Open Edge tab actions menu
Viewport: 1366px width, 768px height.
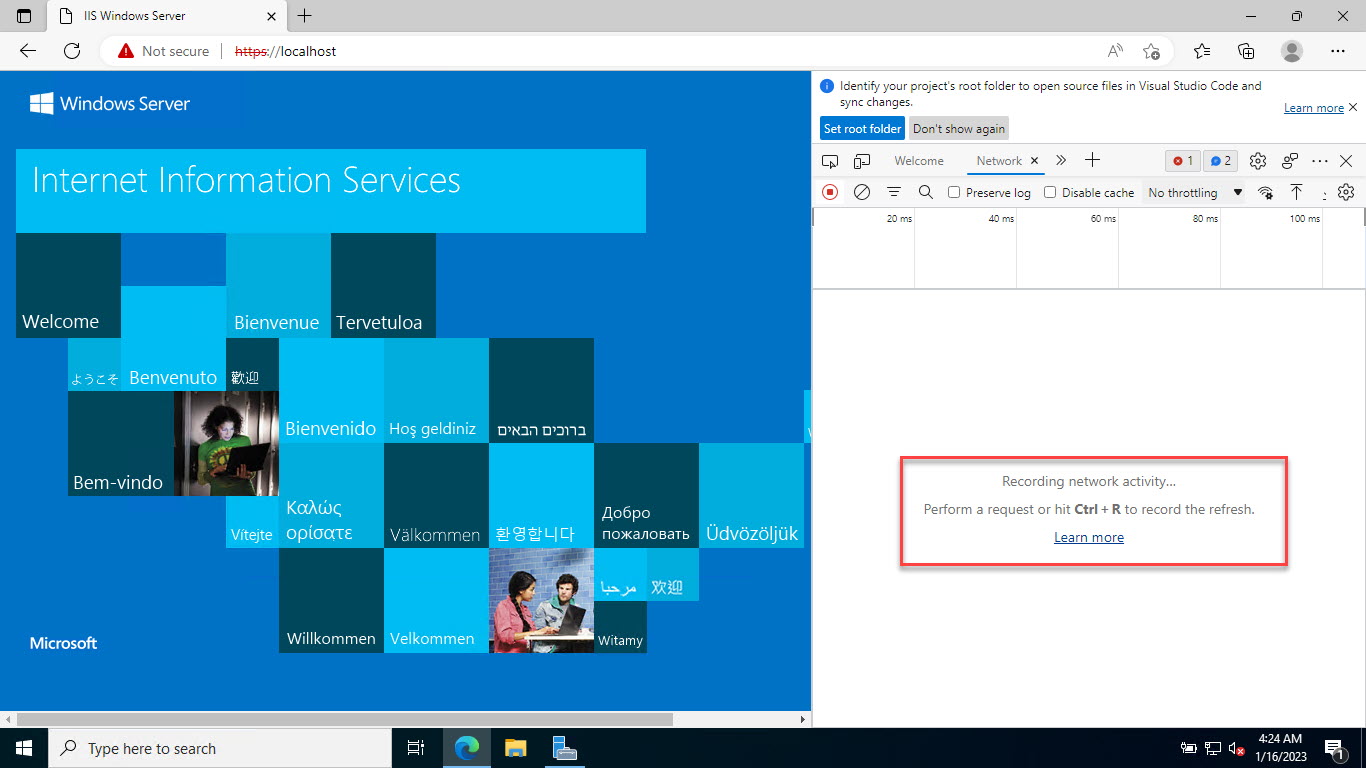pyautogui.click(x=24, y=16)
